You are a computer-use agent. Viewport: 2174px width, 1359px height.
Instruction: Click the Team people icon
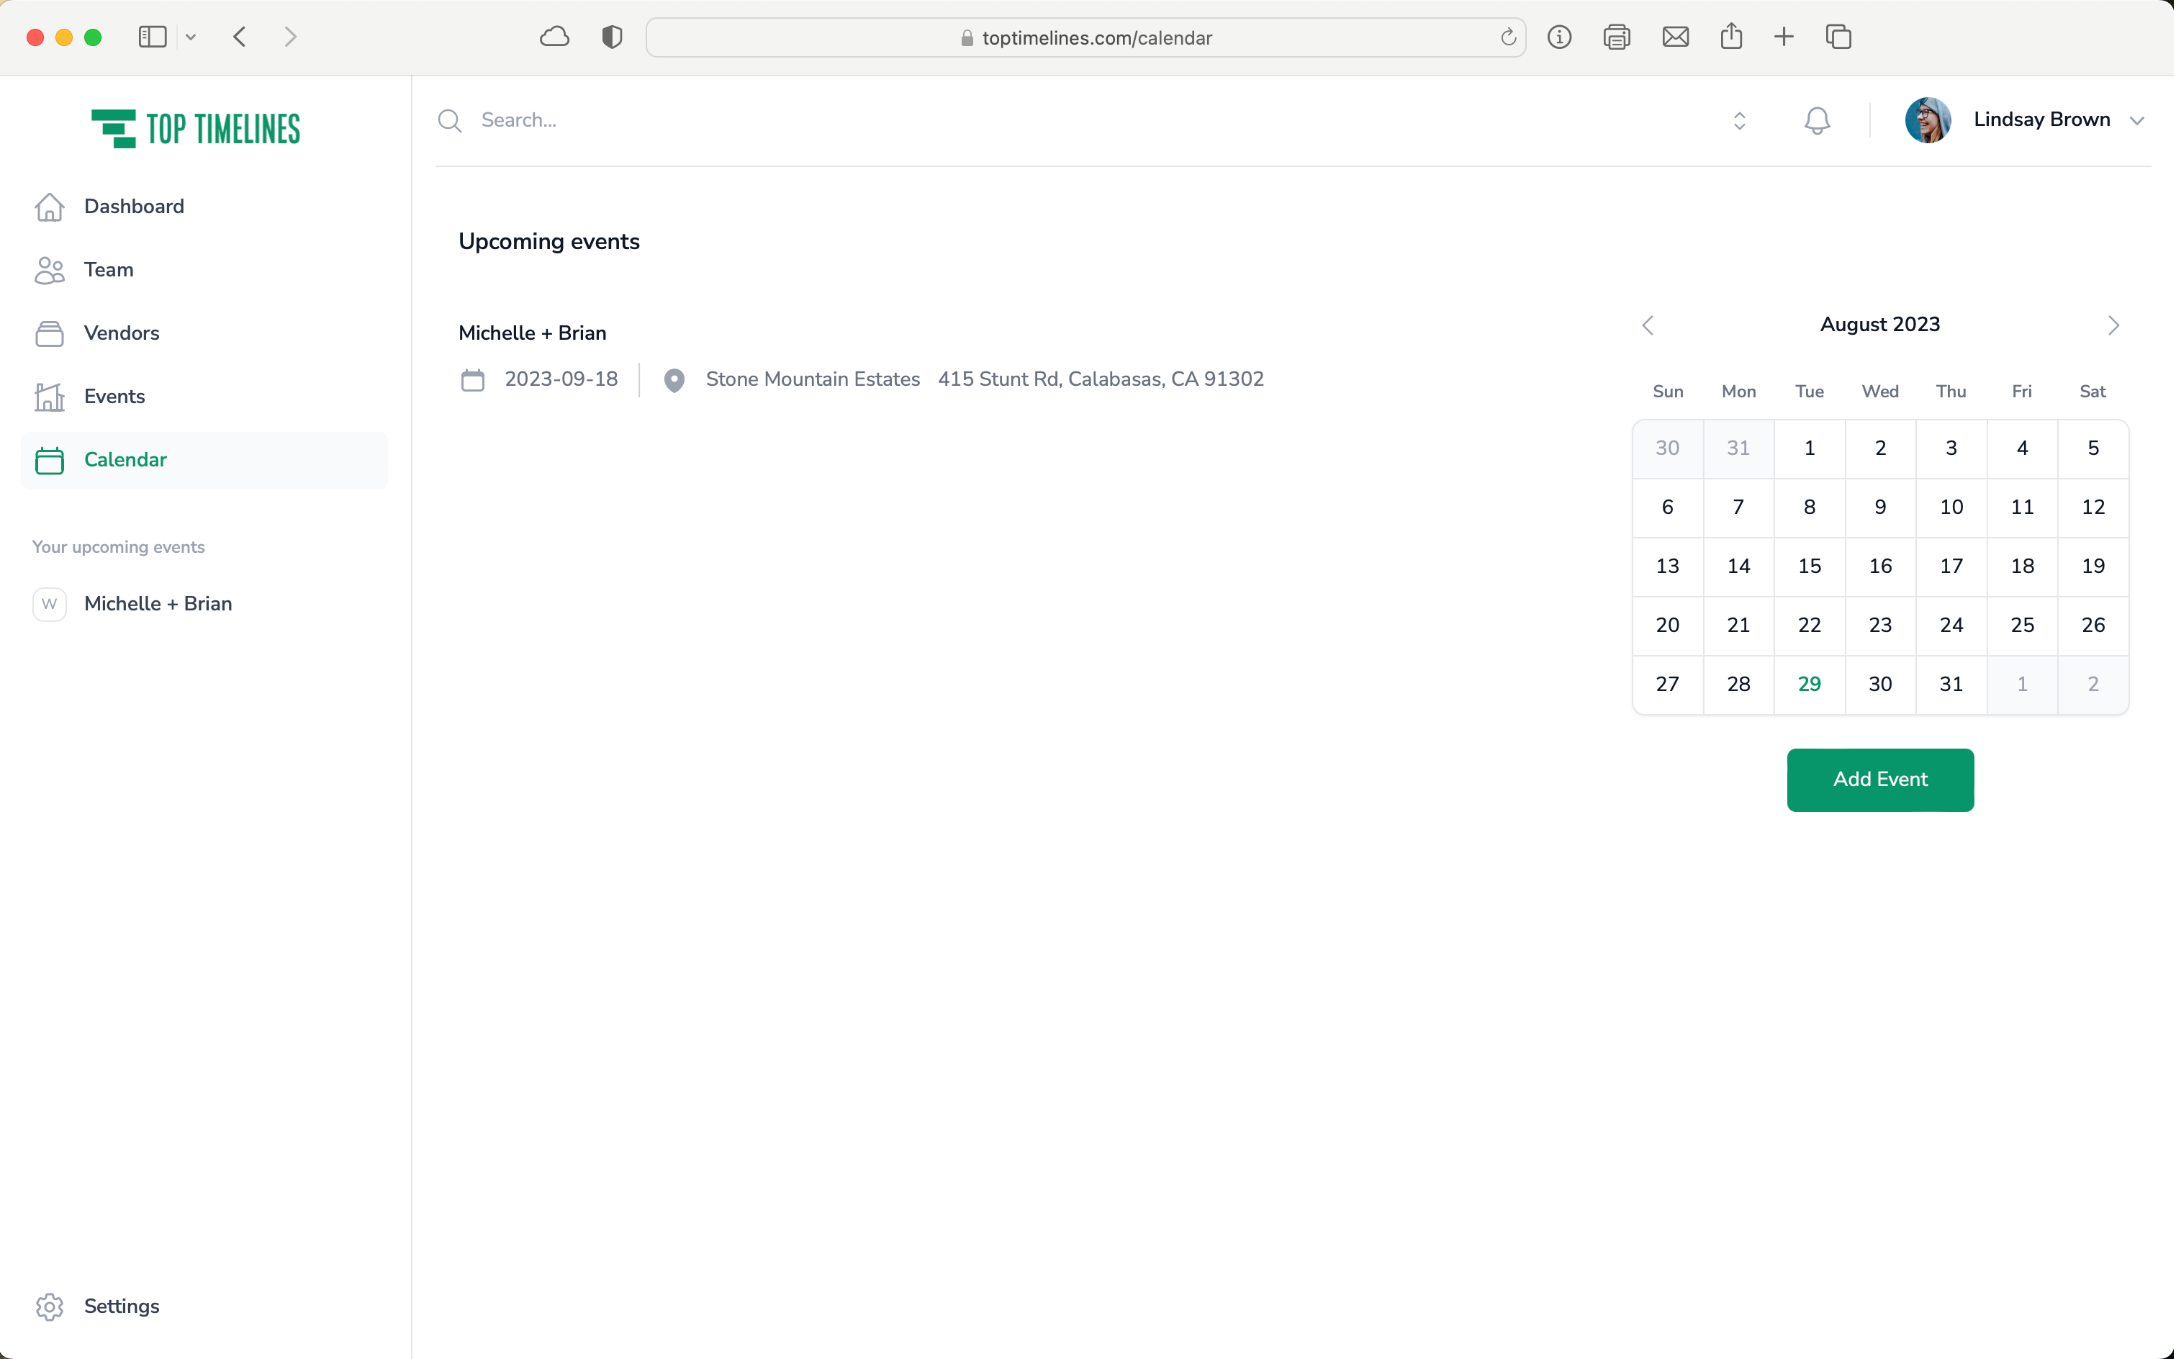tap(49, 270)
